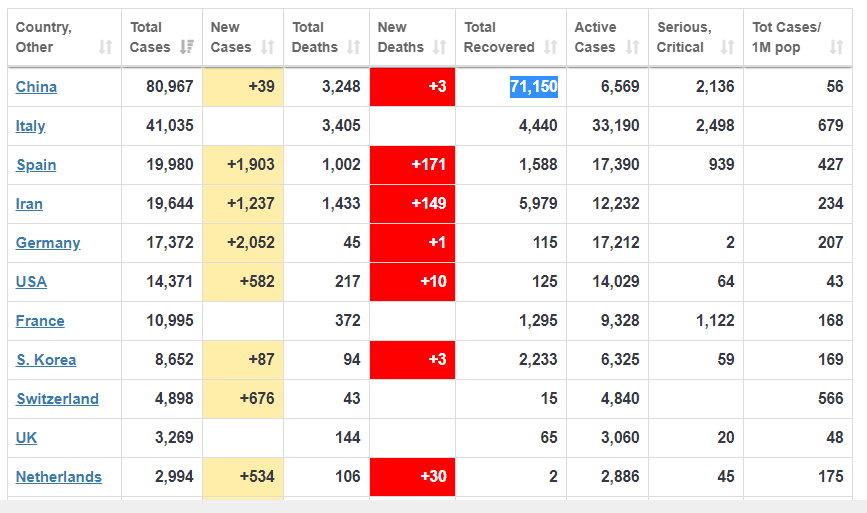
Task: Sort by New Cases column icon
Action: pos(267,48)
